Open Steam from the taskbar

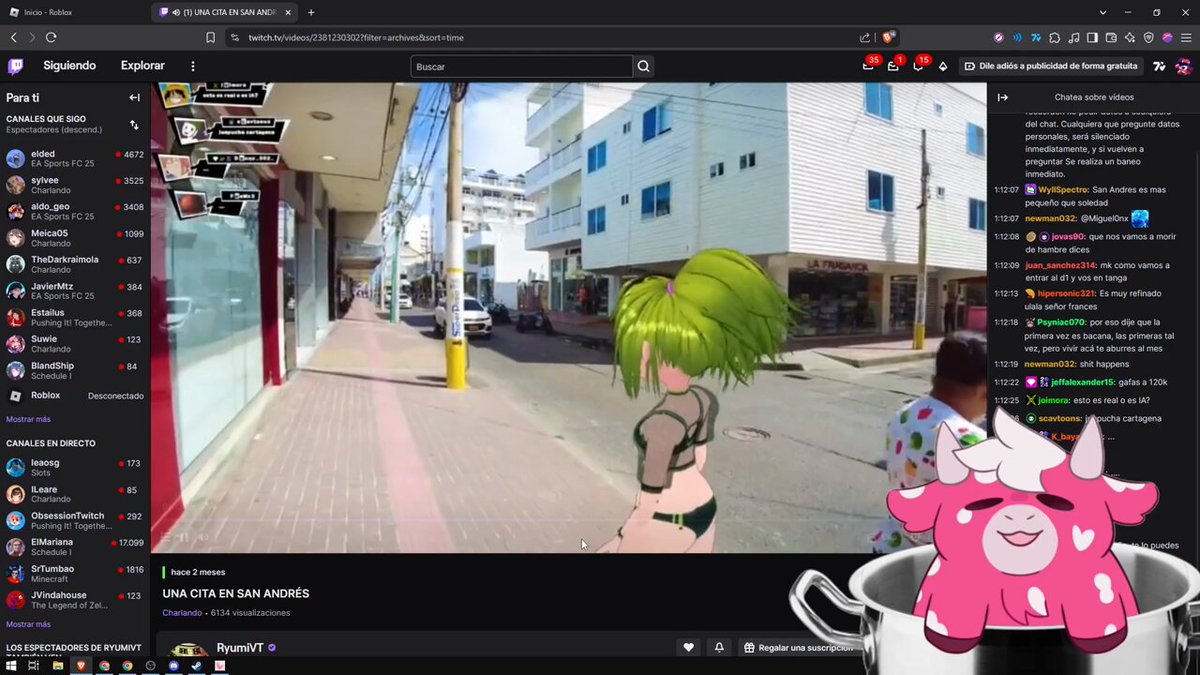198,665
